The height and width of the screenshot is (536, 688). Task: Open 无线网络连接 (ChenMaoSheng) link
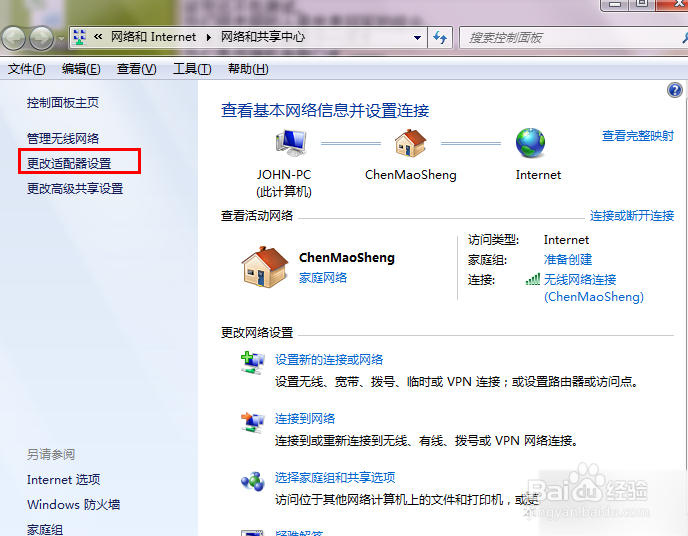point(594,288)
